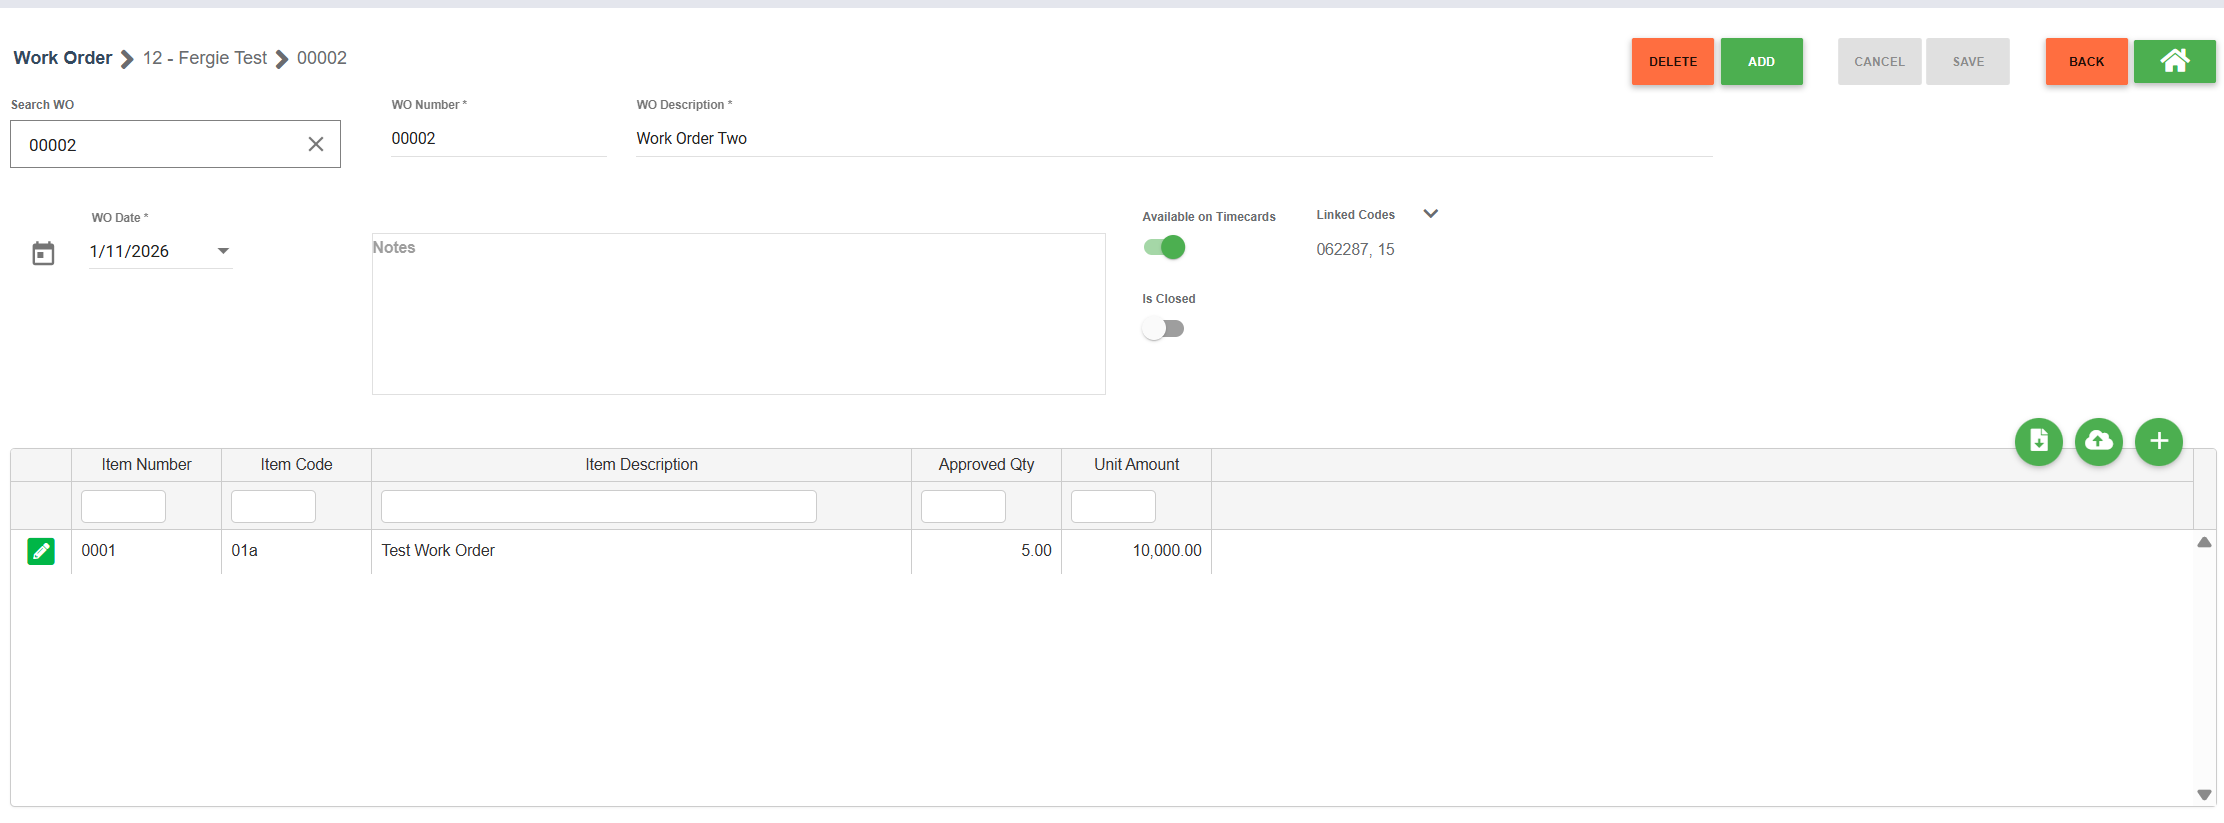Sort by Unit Amount column header
The width and height of the screenshot is (2224, 823).
pyautogui.click(x=1136, y=465)
